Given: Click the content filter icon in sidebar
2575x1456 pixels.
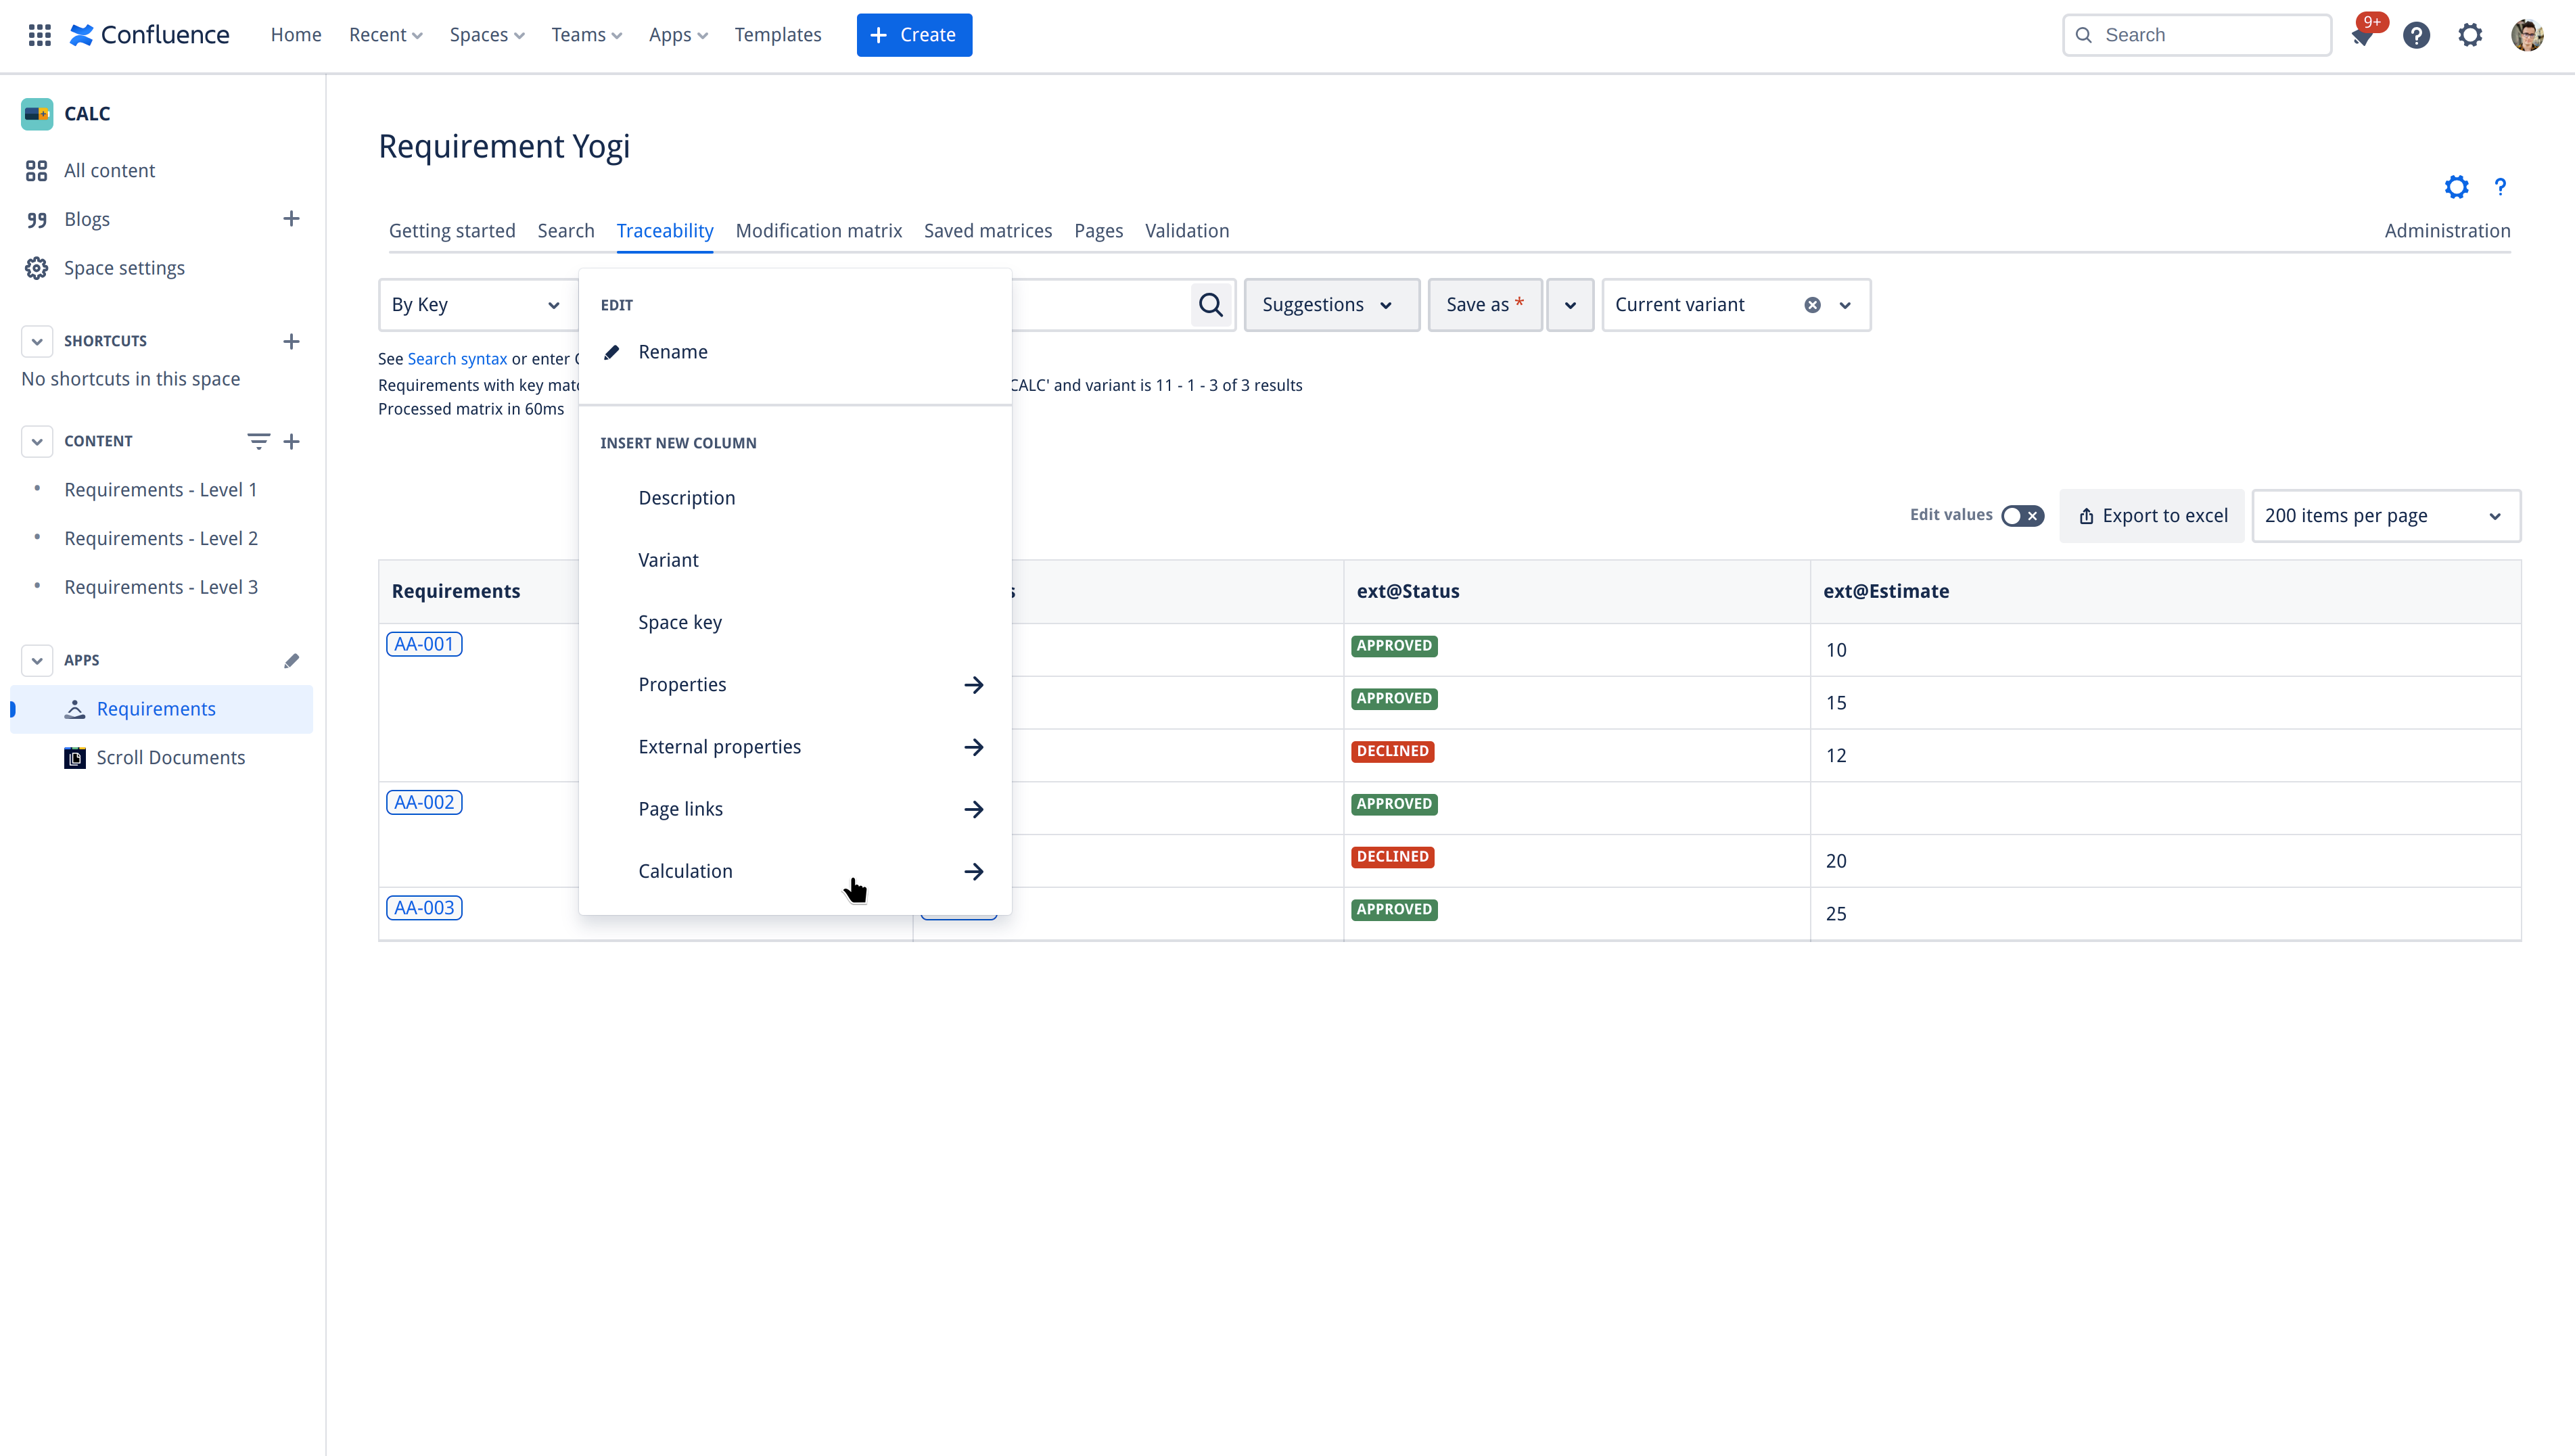Looking at the screenshot, I should click(258, 441).
